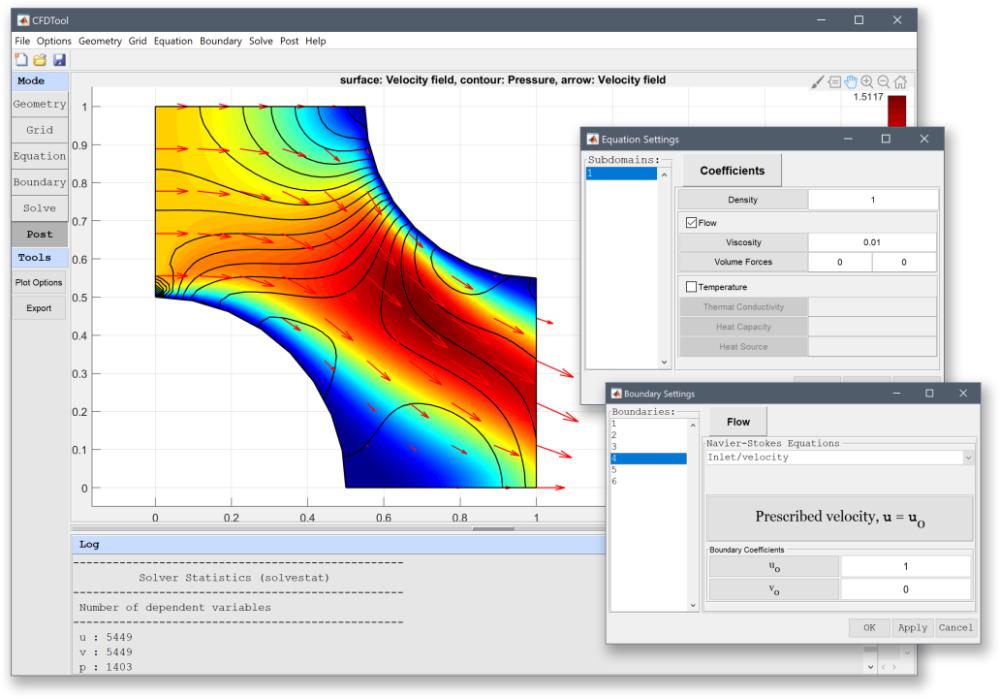Viewport: 1000px width, 698px height.
Task: Click the zoom out magnifier icon
Action: [x=884, y=82]
